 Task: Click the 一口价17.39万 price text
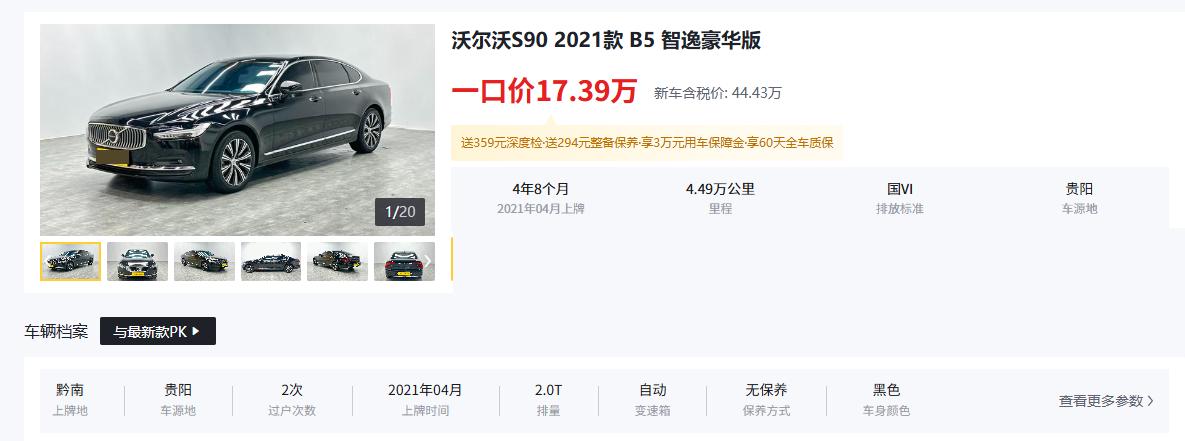(545, 91)
